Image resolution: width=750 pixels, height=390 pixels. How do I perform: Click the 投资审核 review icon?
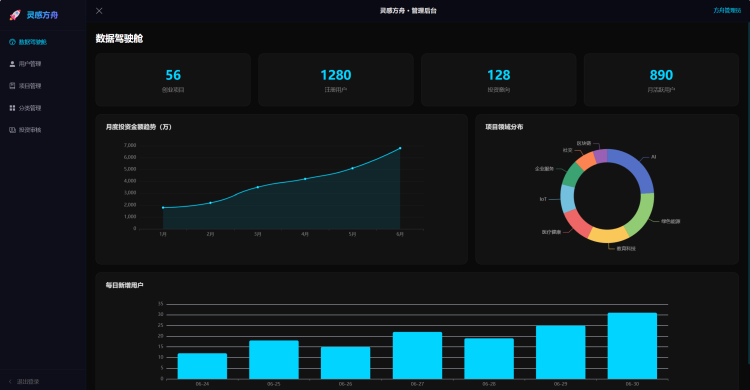(x=12, y=130)
